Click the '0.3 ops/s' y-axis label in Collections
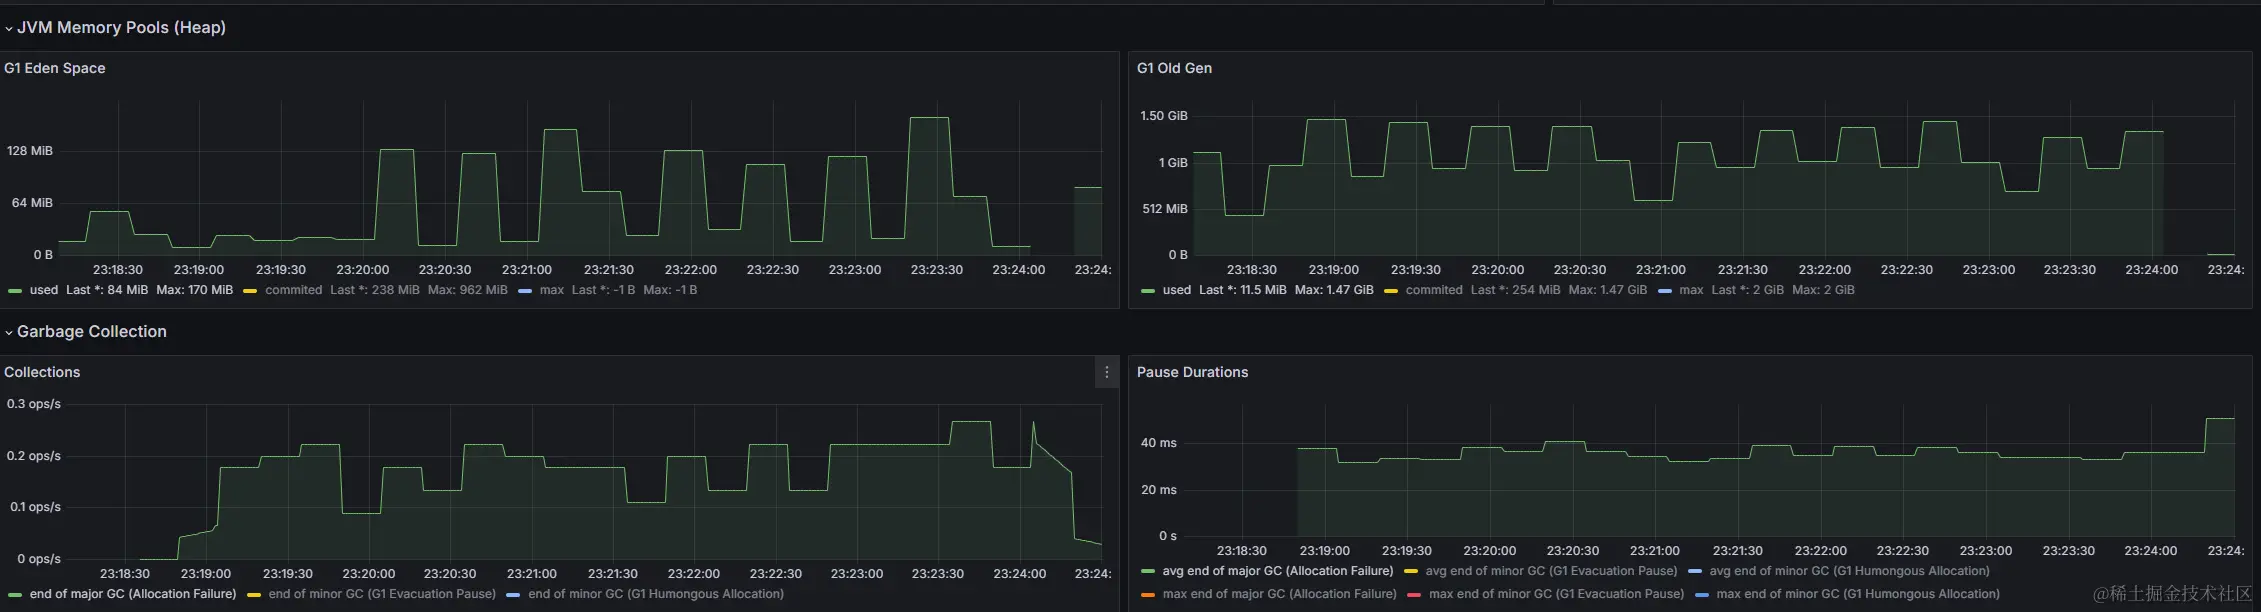 [34, 404]
